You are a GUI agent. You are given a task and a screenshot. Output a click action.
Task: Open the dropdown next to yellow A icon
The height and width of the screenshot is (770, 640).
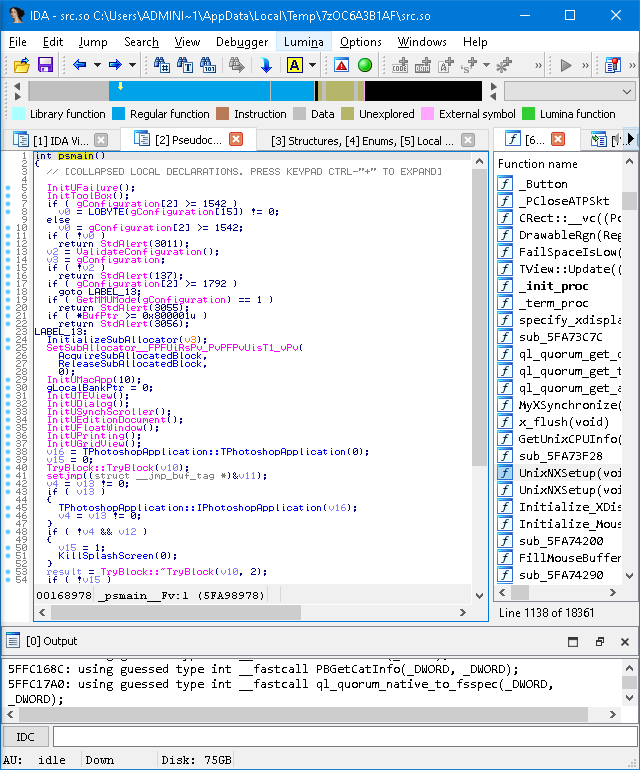pos(312,65)
